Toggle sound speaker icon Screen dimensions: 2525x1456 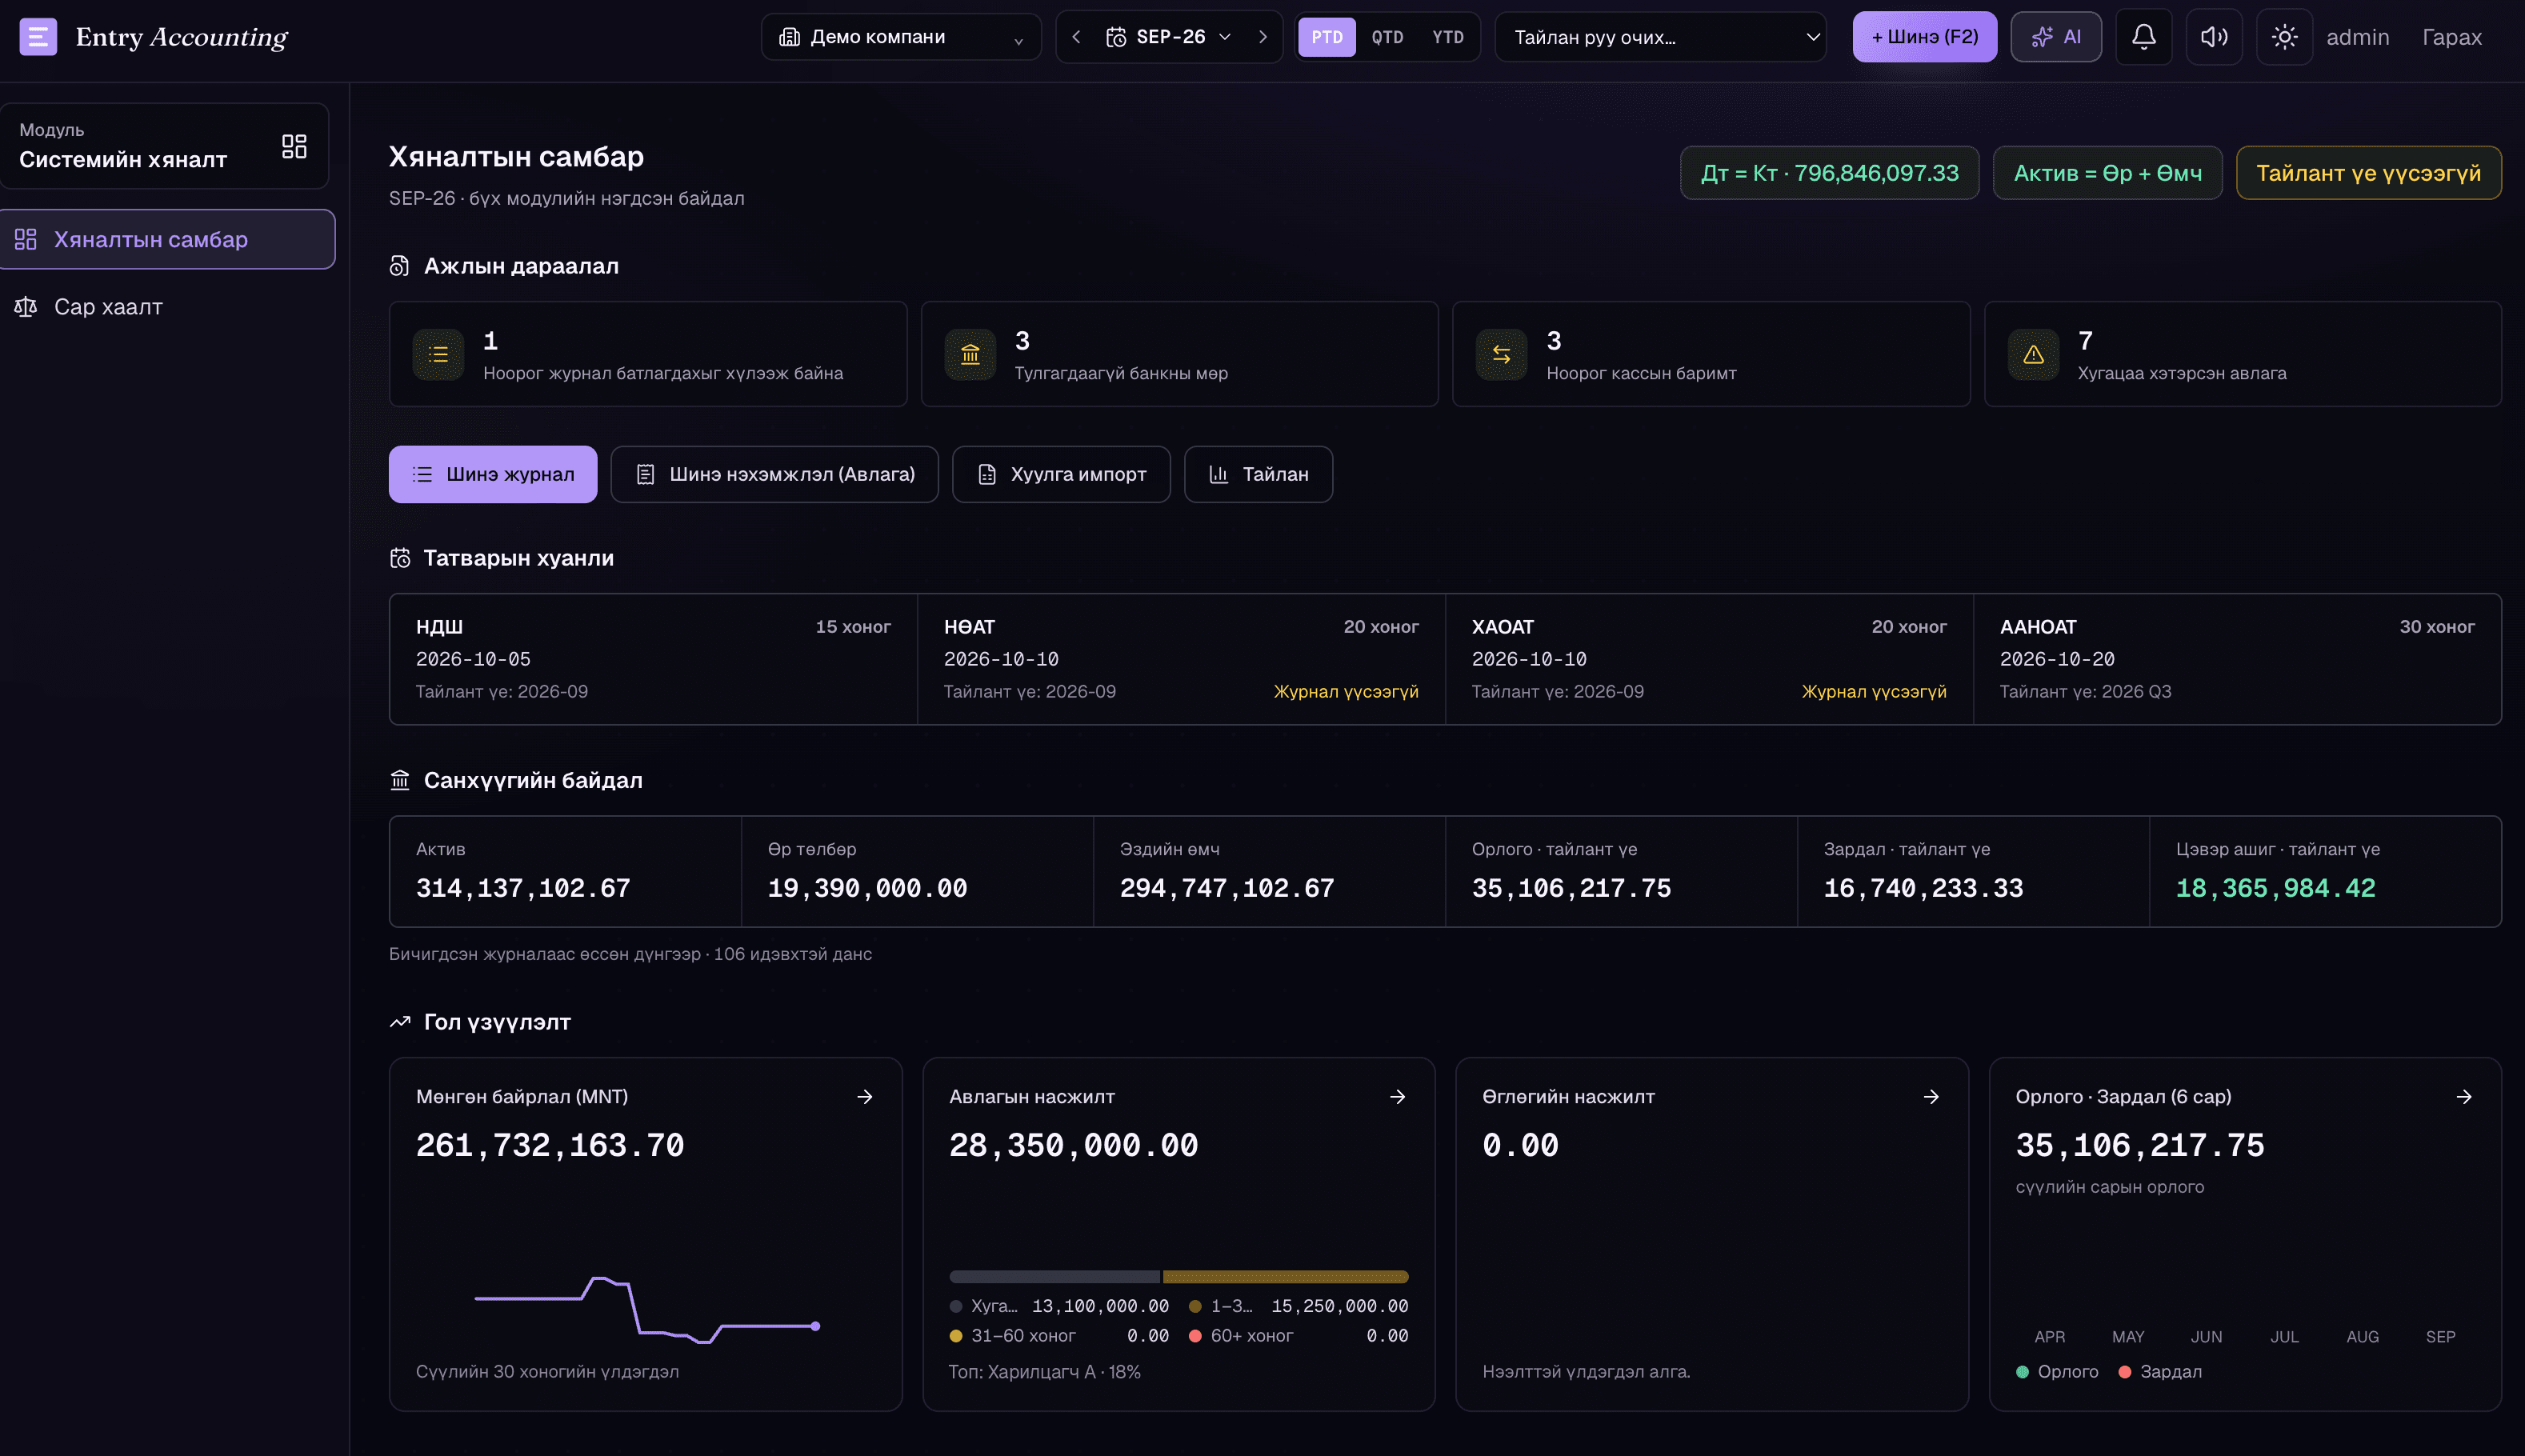(2214, 37)
